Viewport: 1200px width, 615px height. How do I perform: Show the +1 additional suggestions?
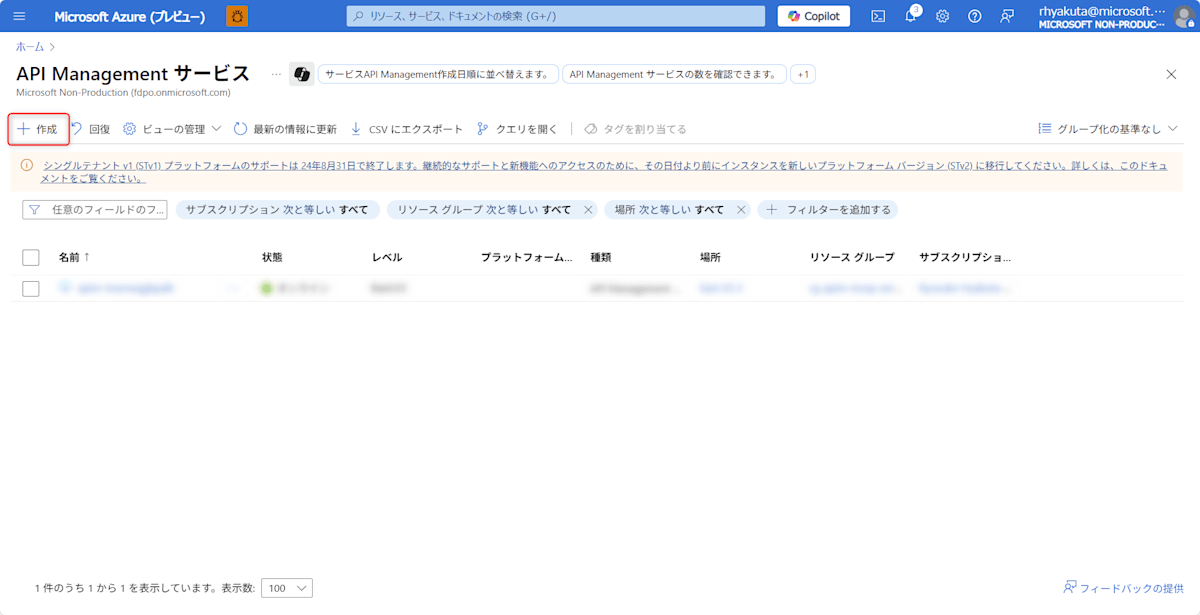[803, 74]
